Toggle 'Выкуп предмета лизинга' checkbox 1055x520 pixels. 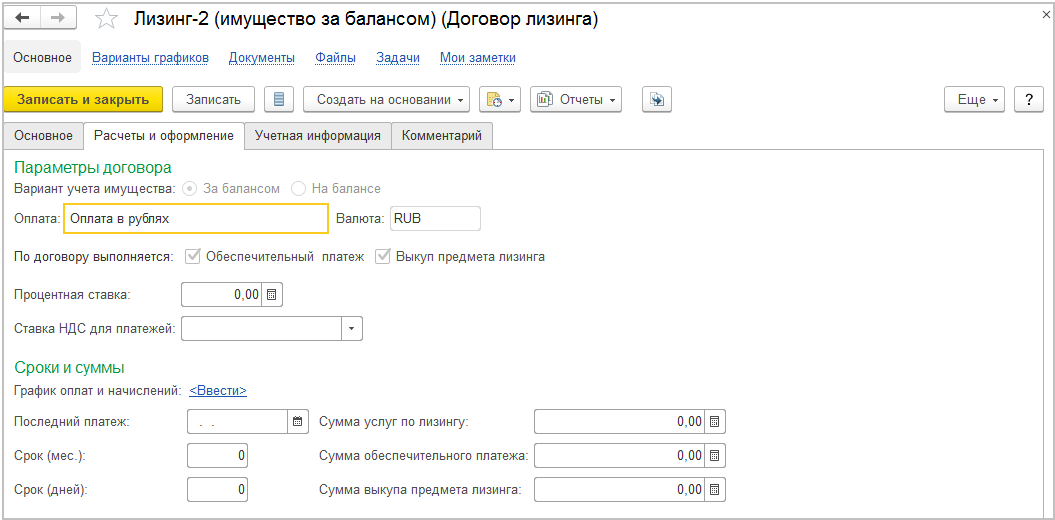point(383,256)
